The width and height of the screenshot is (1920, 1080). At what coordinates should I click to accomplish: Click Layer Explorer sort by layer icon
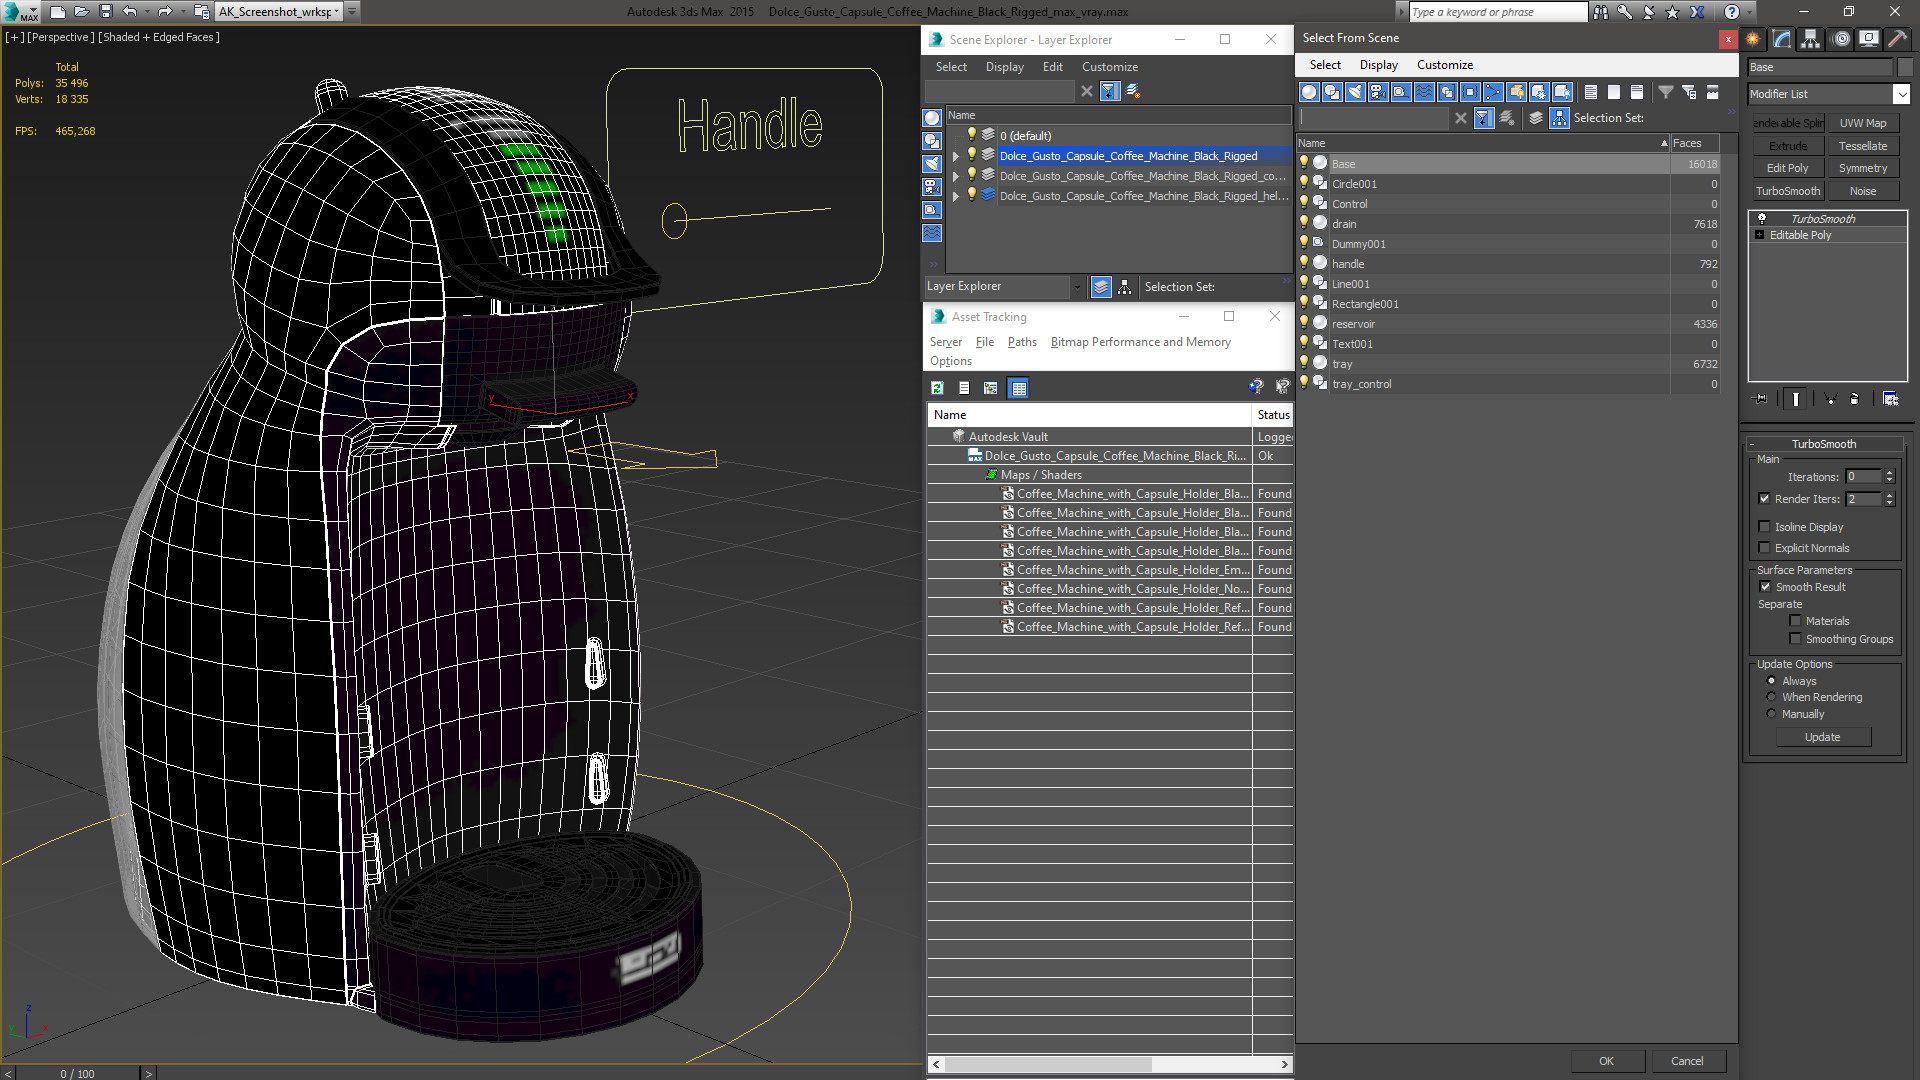pyautogui.click(x=1101, y=287)
